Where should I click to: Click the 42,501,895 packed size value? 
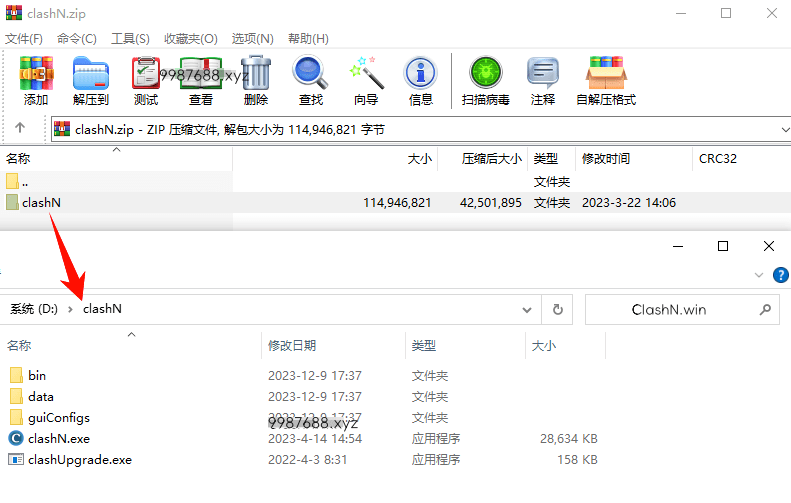(490, 202)
